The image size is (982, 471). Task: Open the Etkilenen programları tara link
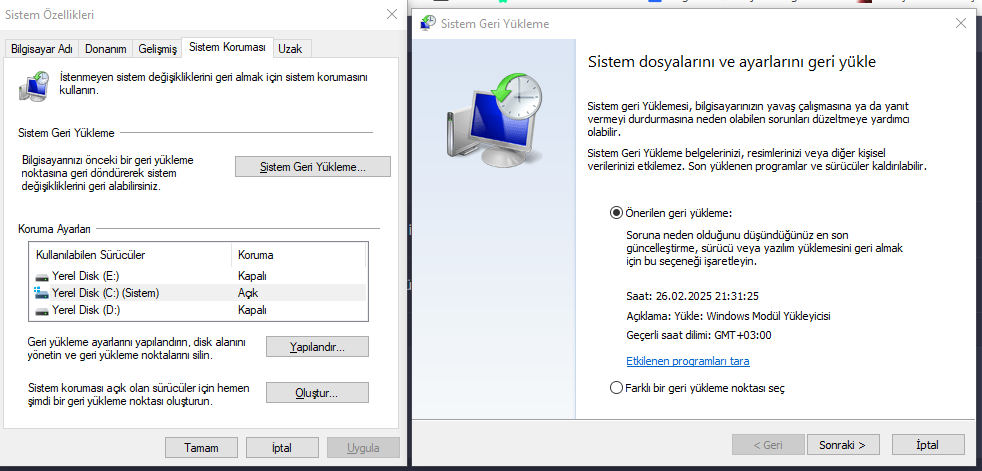pos(688,361)
